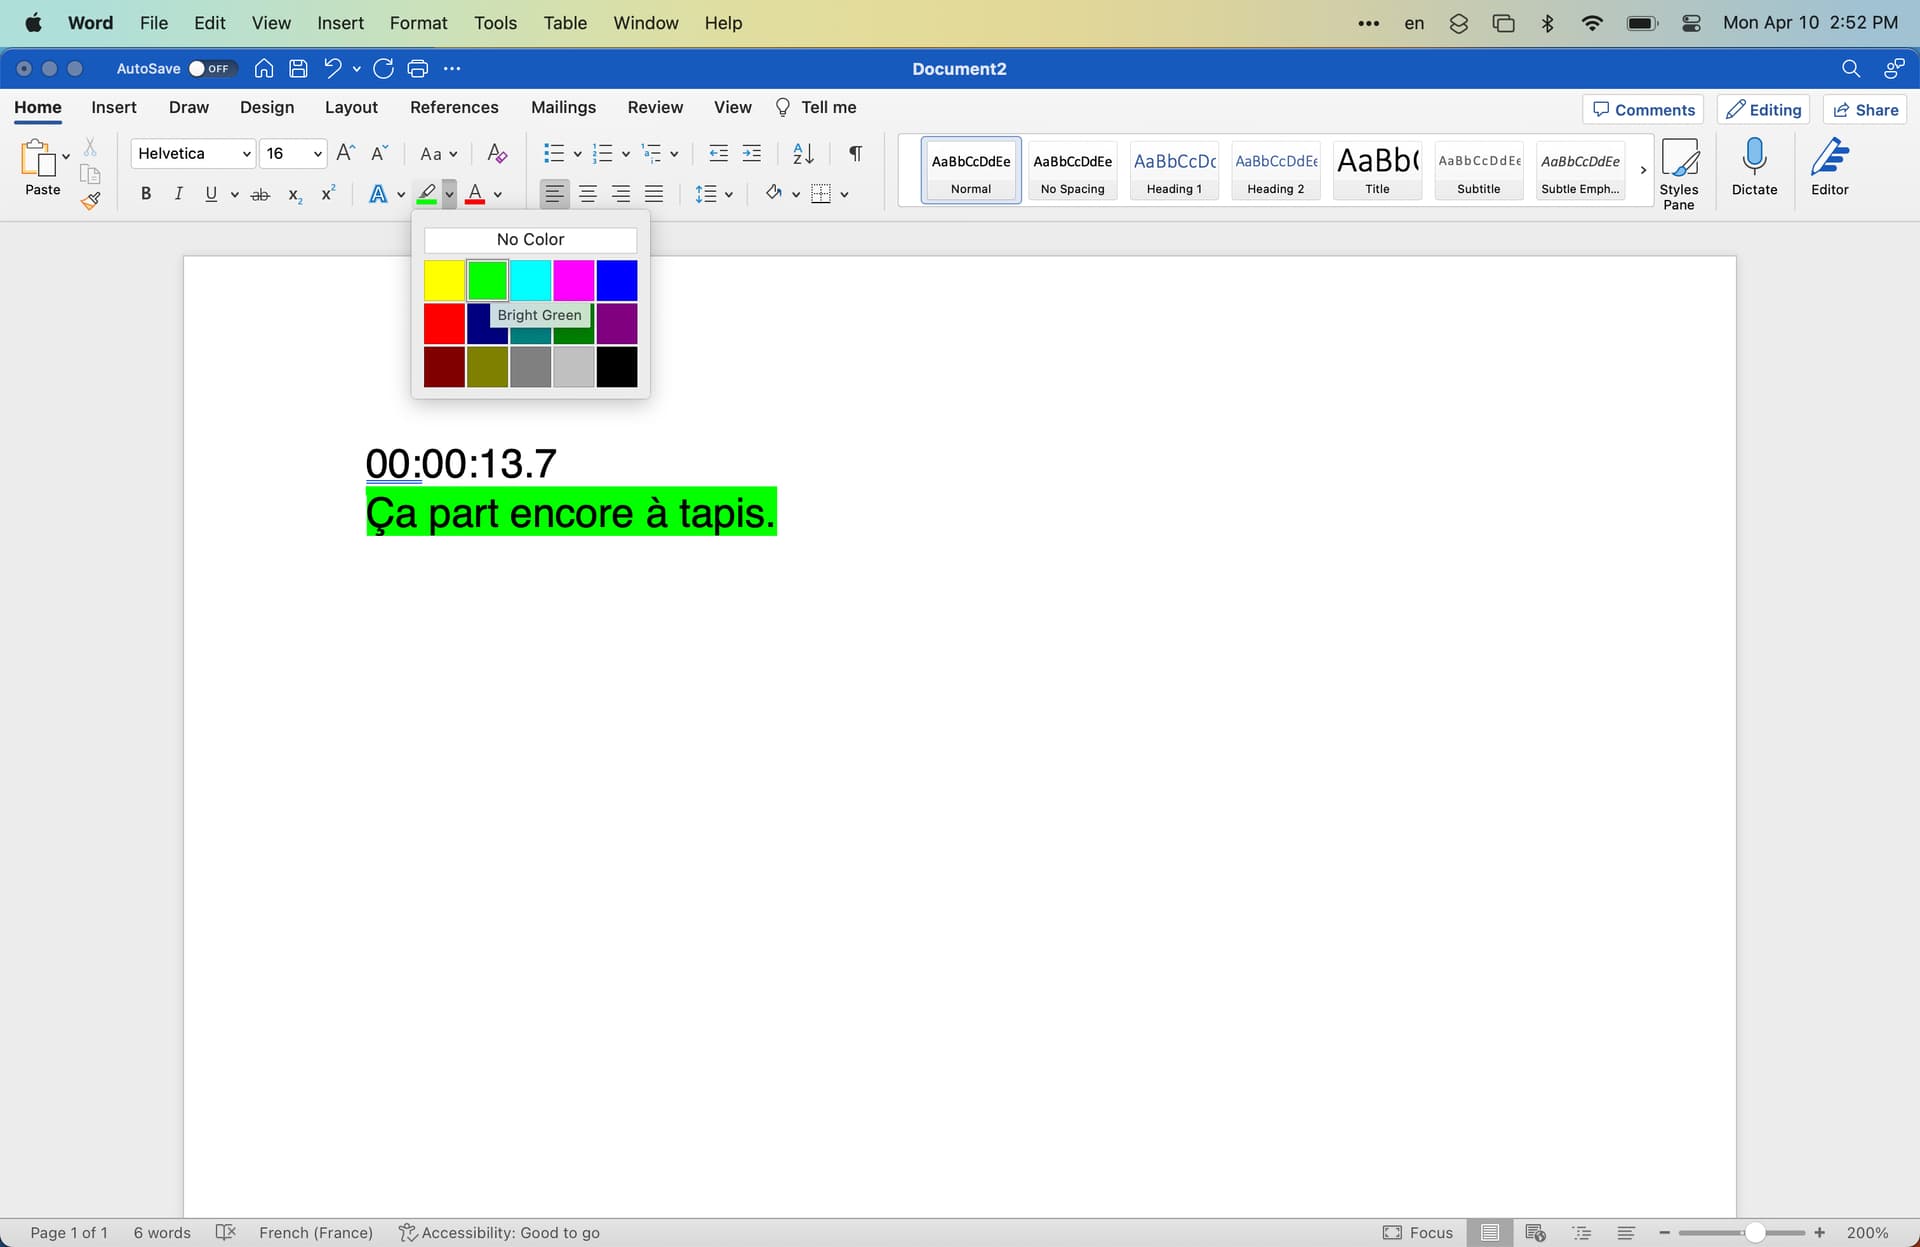
Task: Open the Insert ribbon tab
Action: (x=114, y=107)
